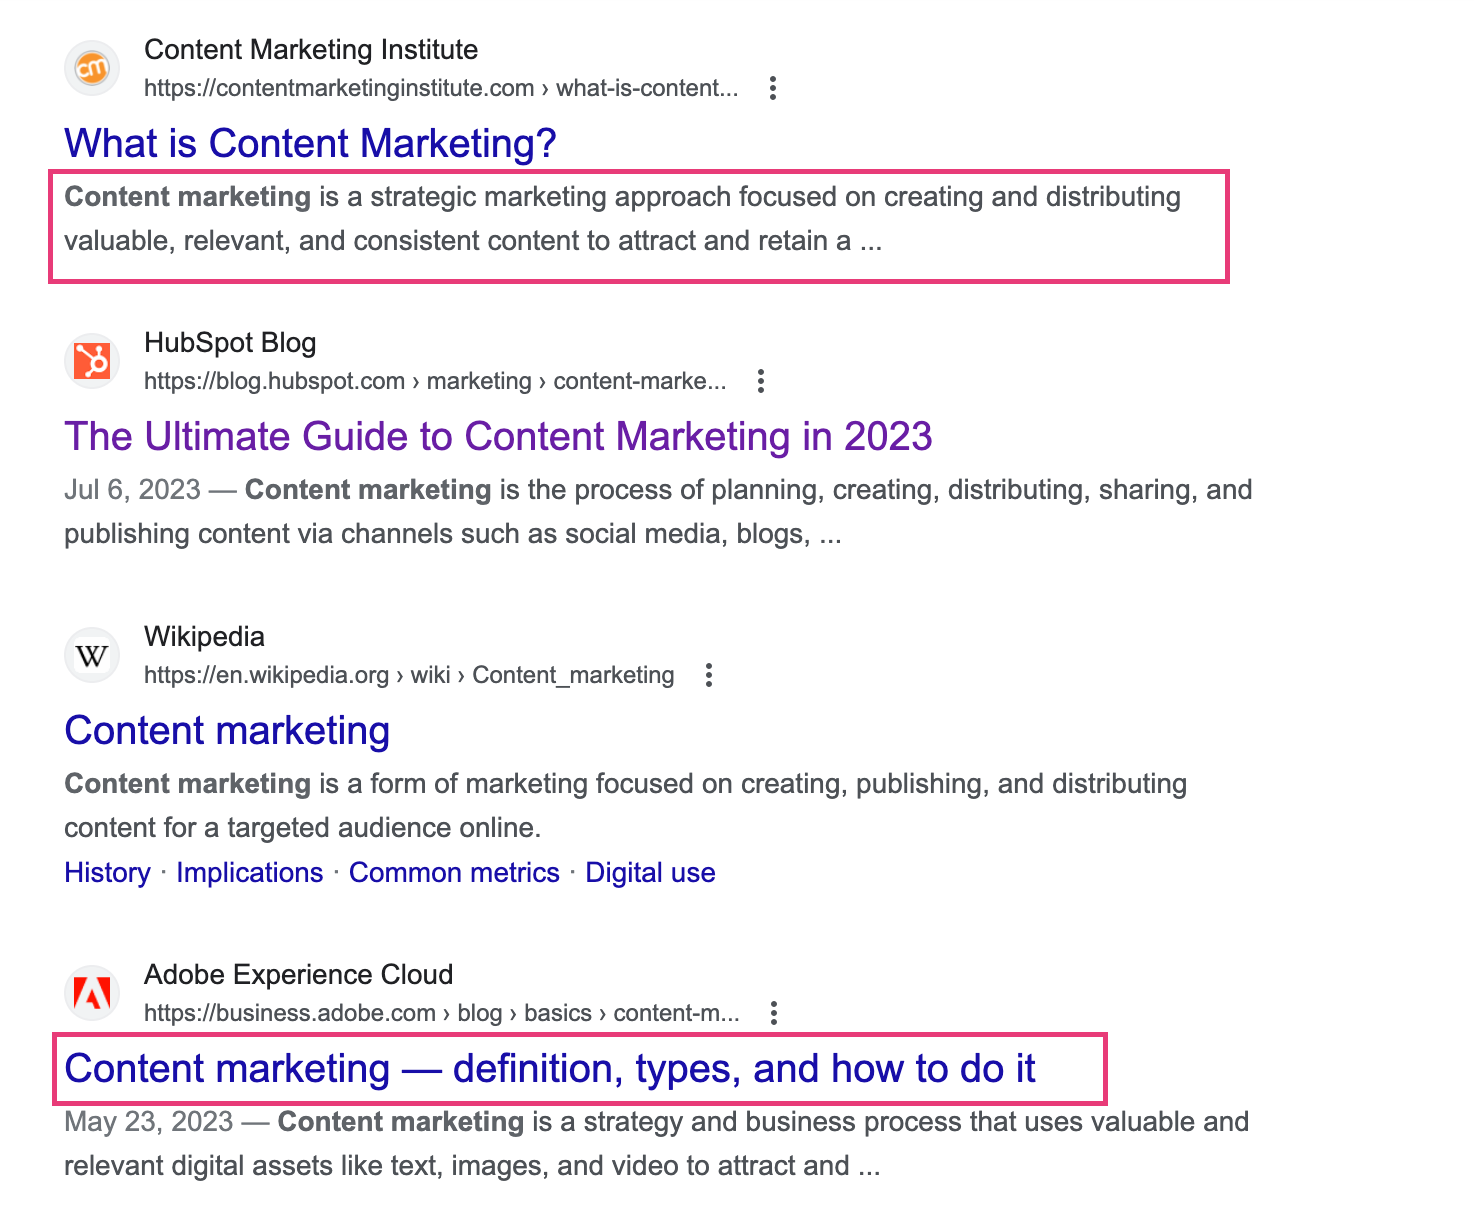The height and width of the screenshot is (1212, 1474).
Task: Click the Content Marketing Institute favicon
Action: 92,68
